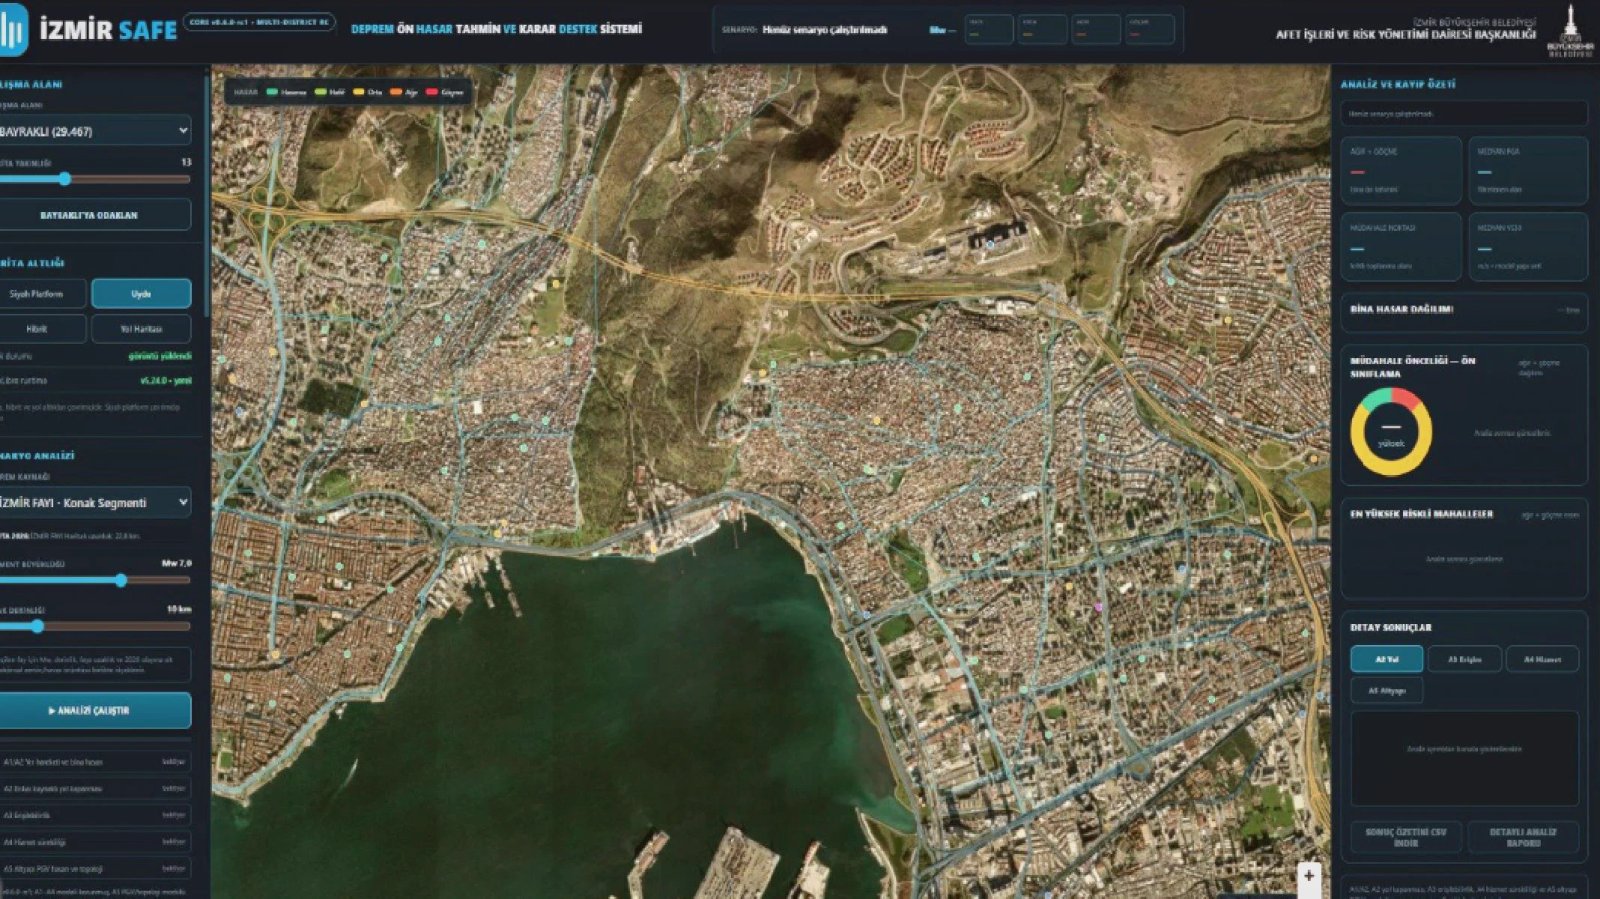Click the Detay Sonuçlar heading

1391,628
